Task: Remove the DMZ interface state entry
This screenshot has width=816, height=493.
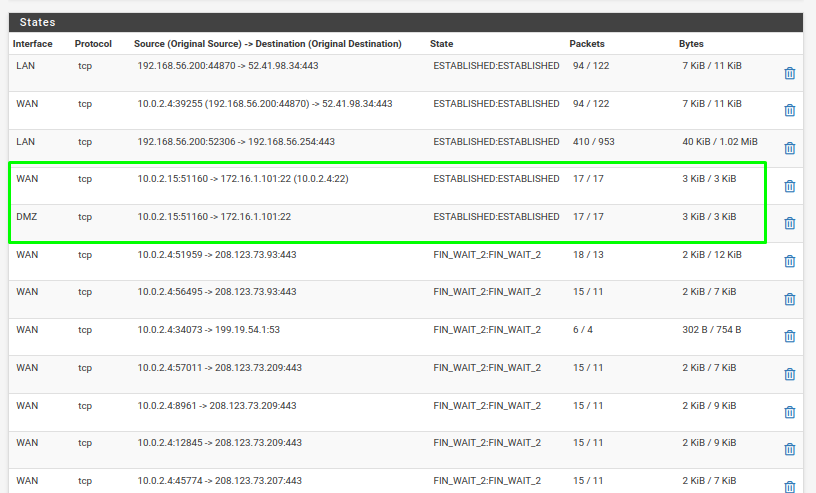Action: tap(789, 223)
